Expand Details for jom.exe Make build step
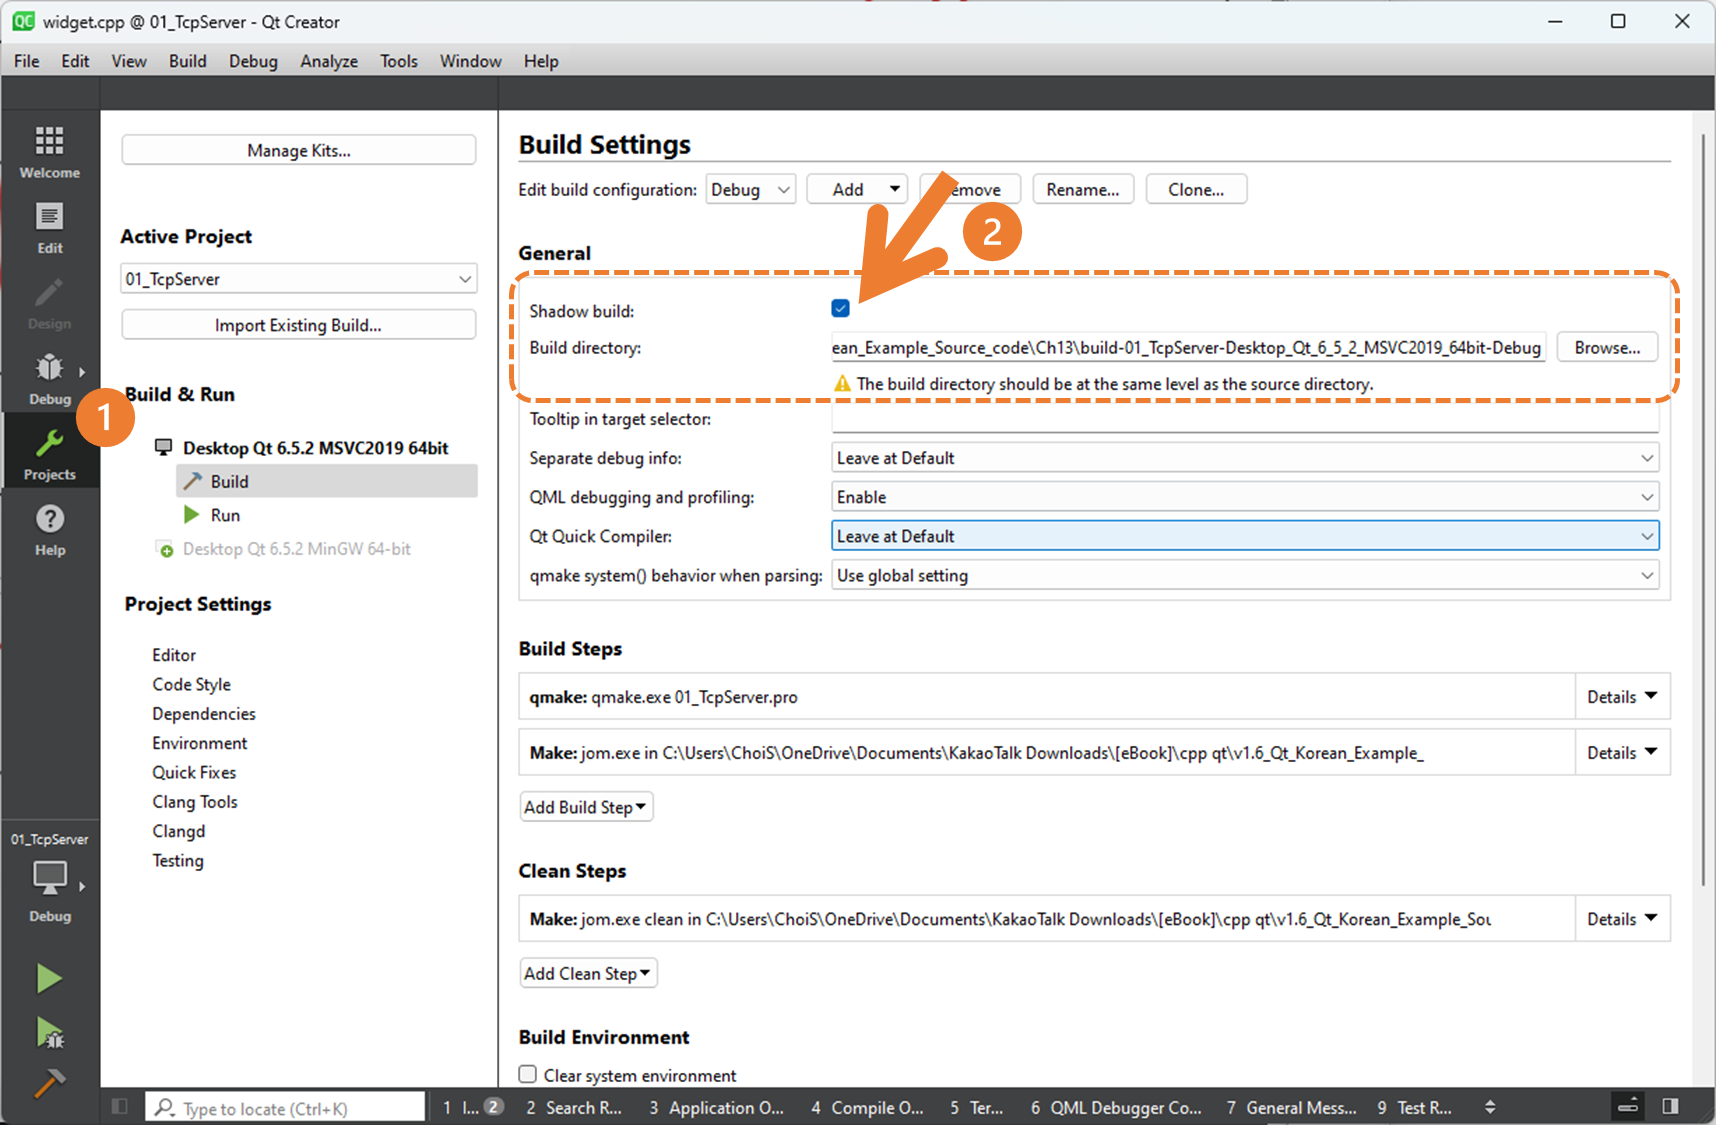 coord(1621,753)
